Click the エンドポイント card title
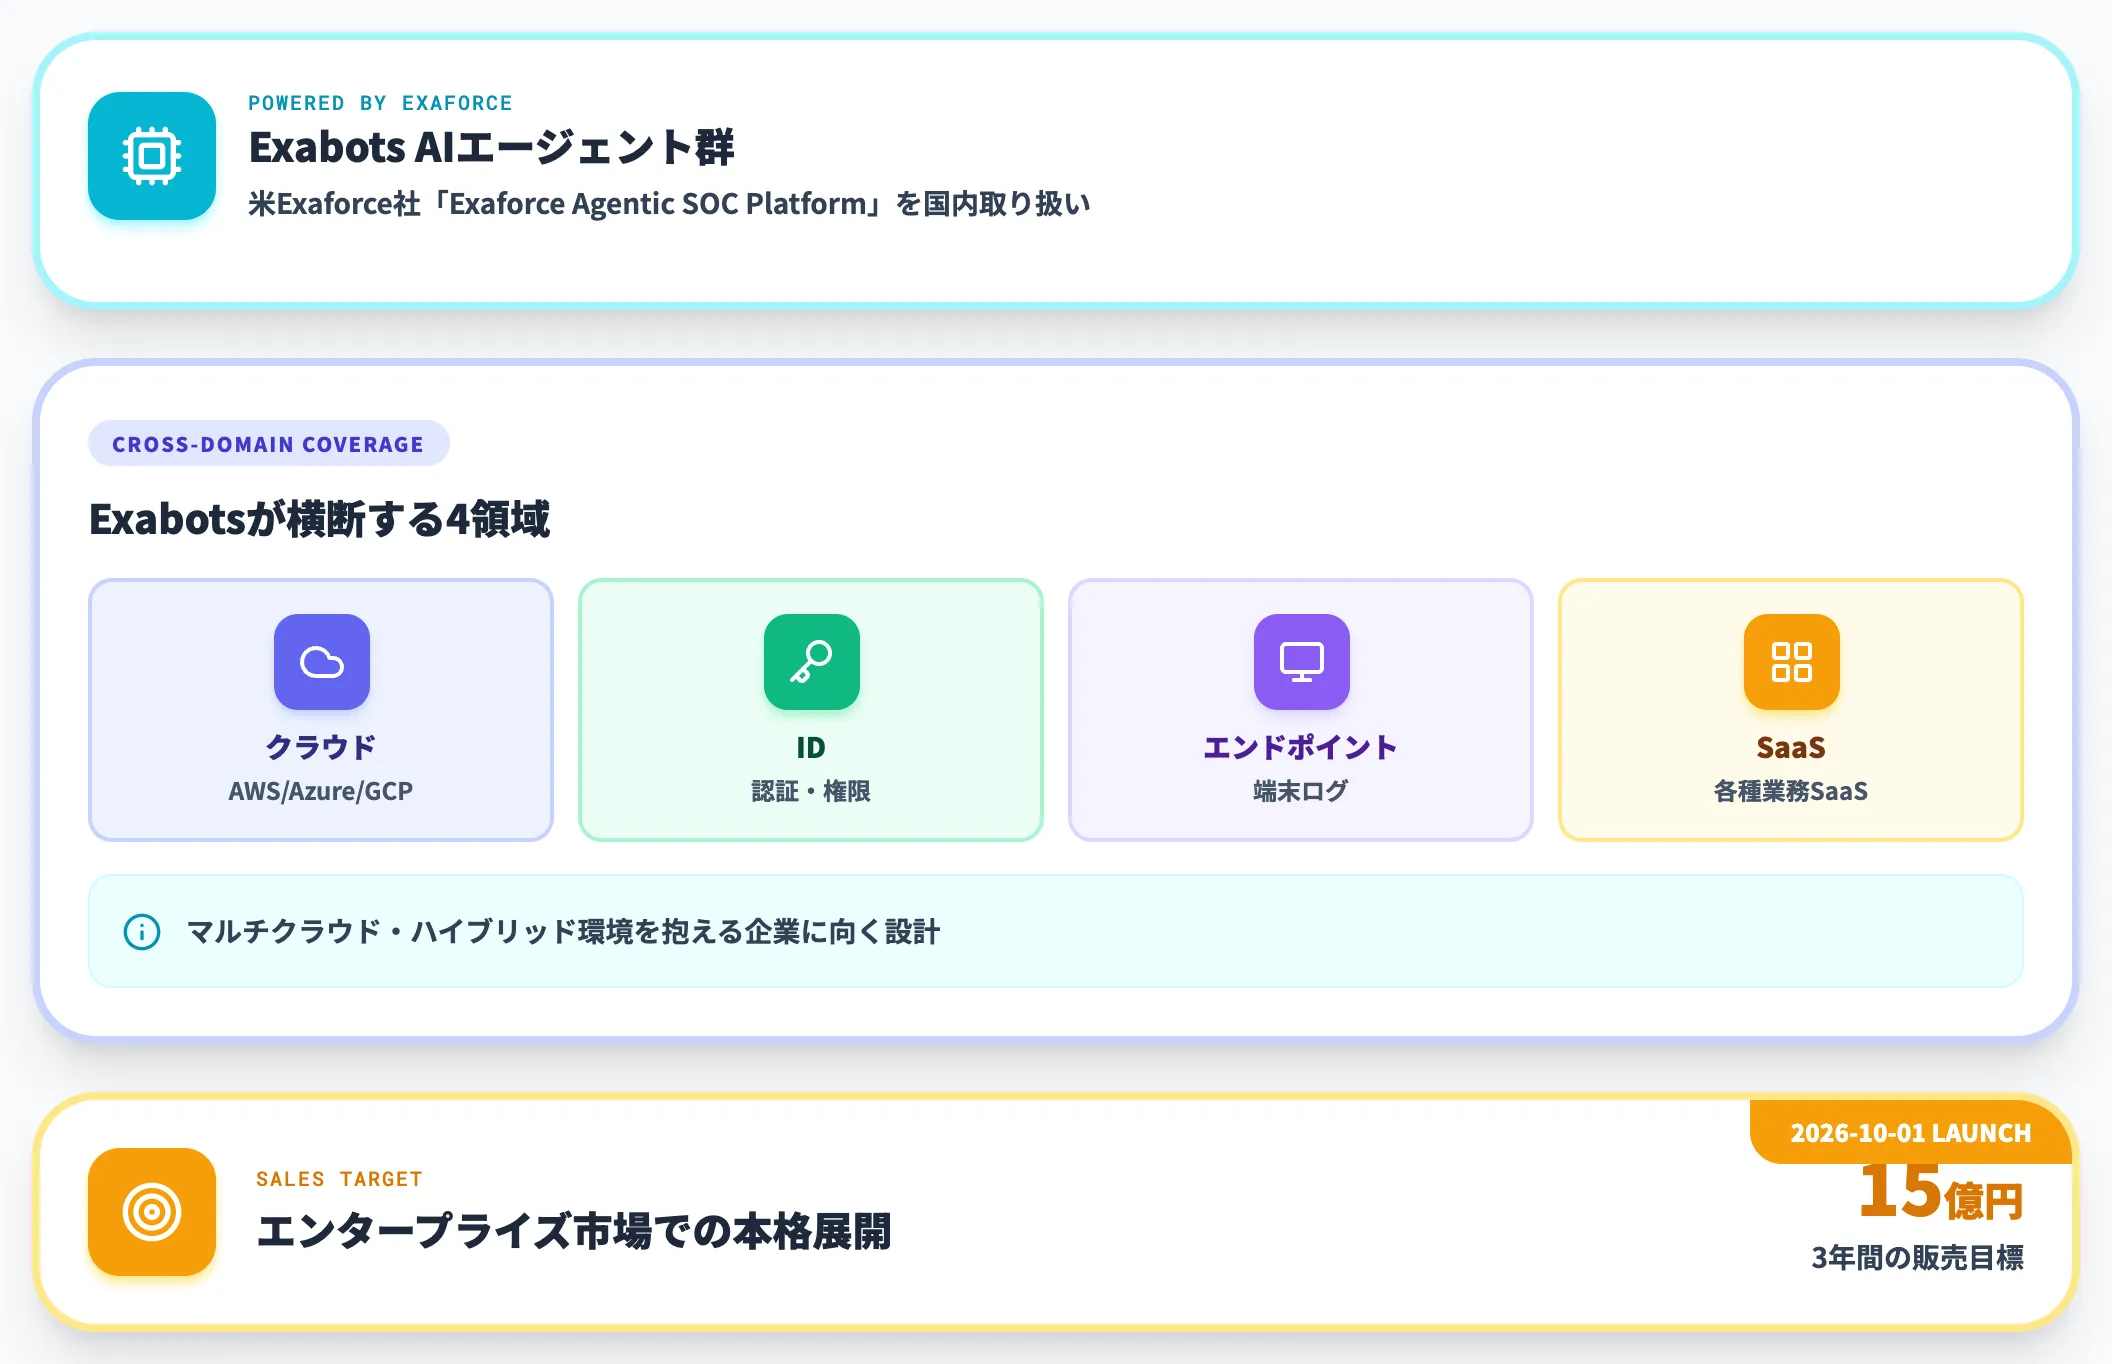The height and width of the screenshot is (1364, 2112). (1301, 747)
